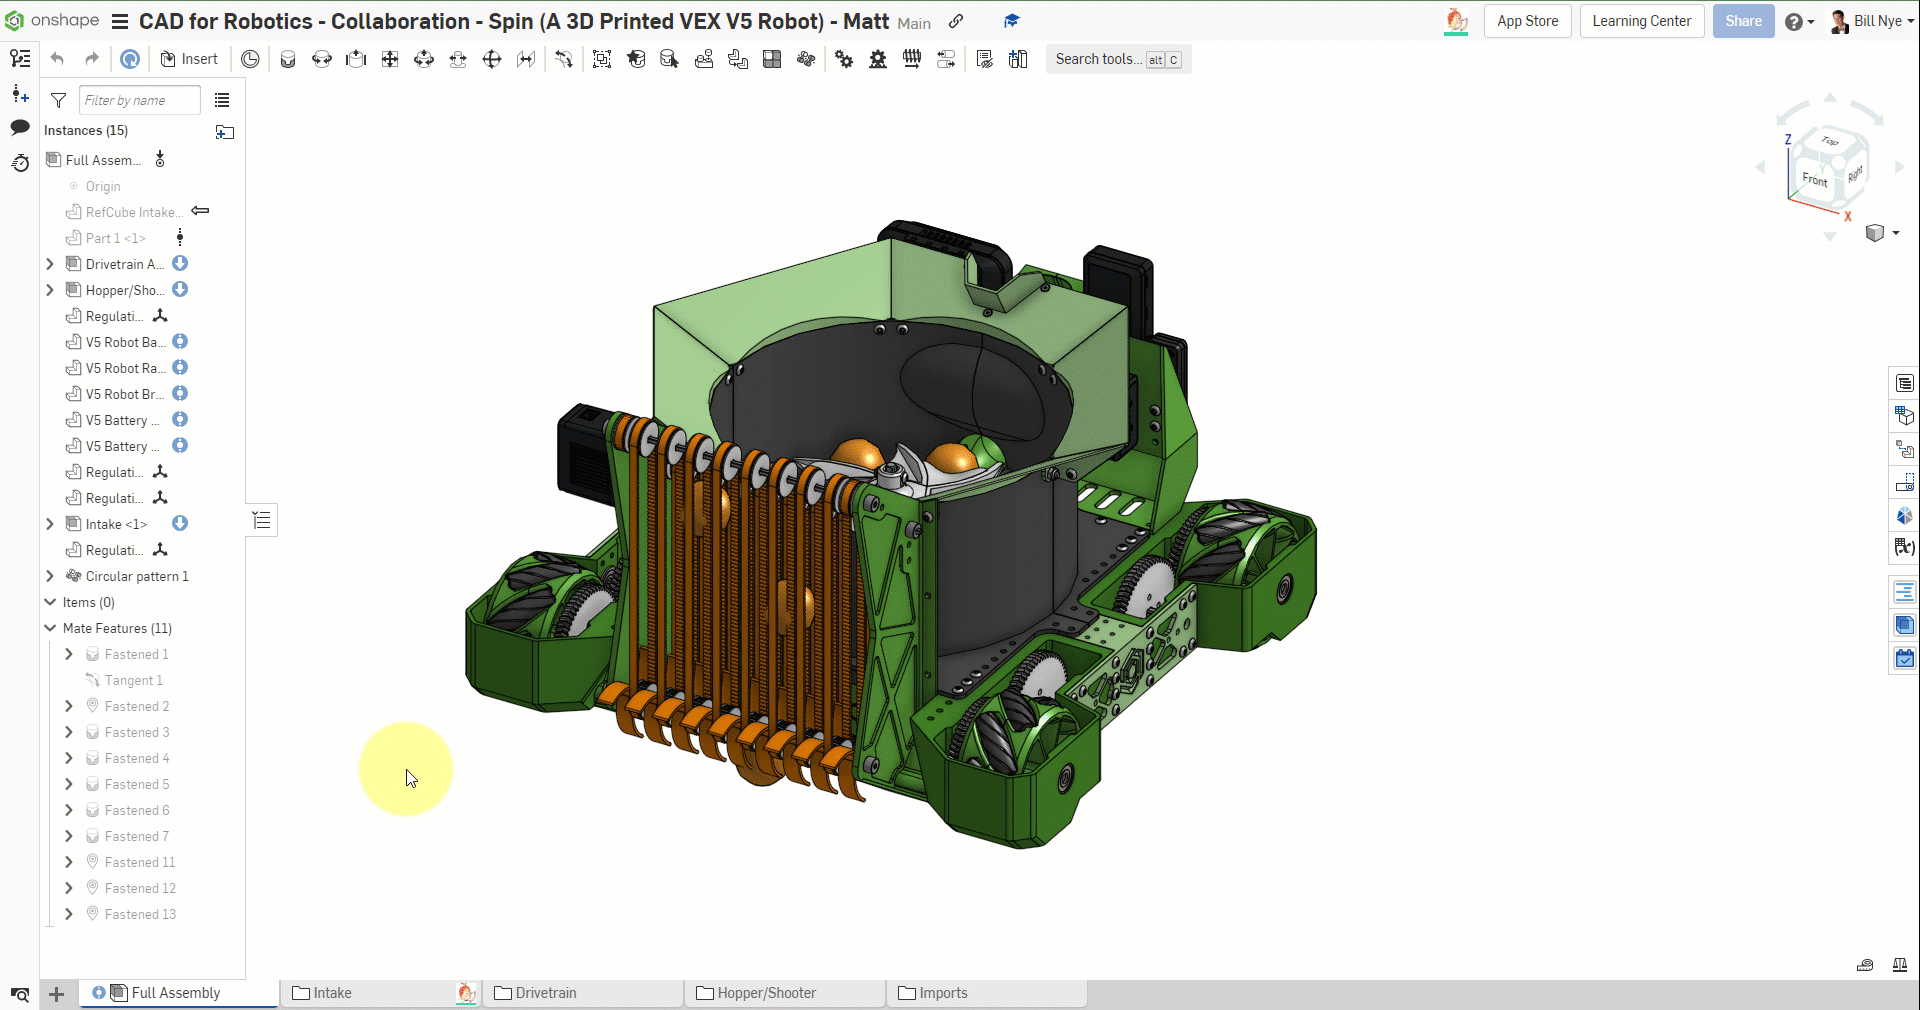Image resolution: width=1920 pixels, height=1010 pixels.
Task: Open the versions and history clock icon
Action: point(20,163)
